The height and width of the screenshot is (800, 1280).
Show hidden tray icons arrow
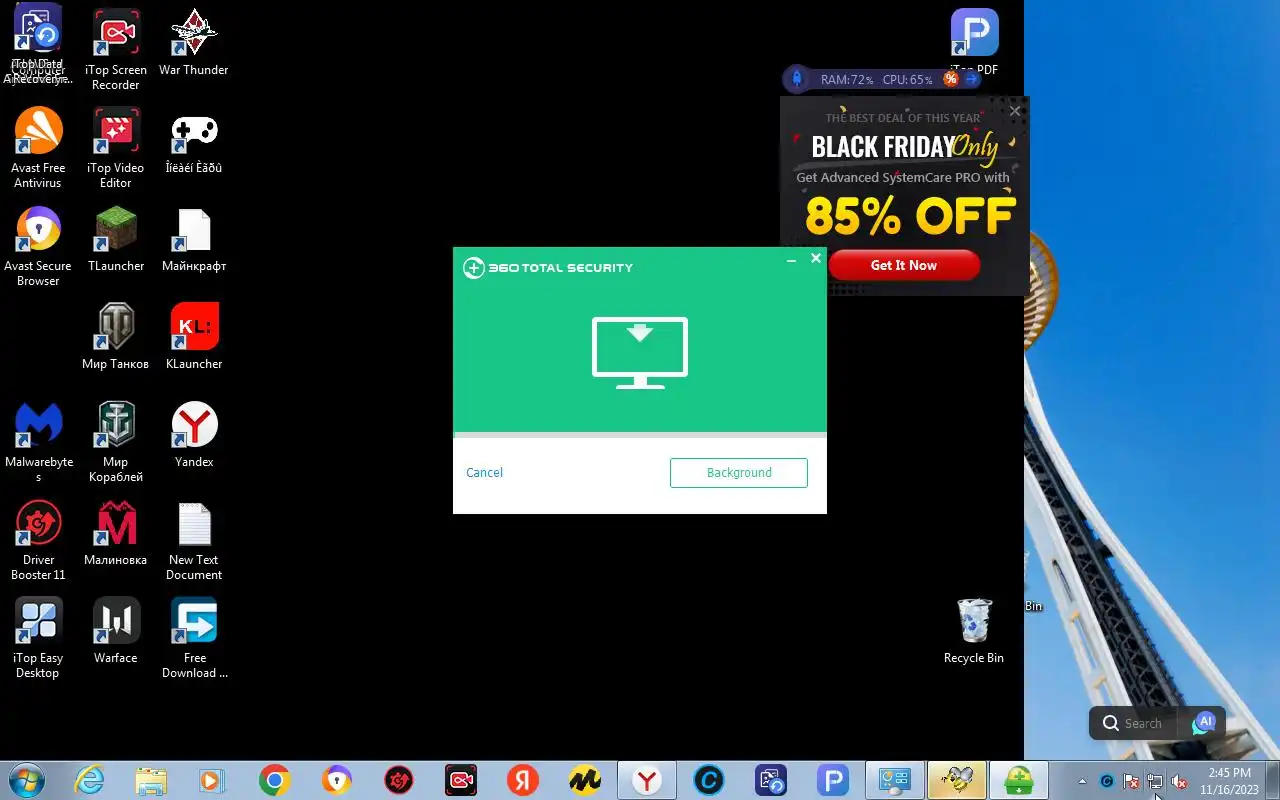[1082, 781]
